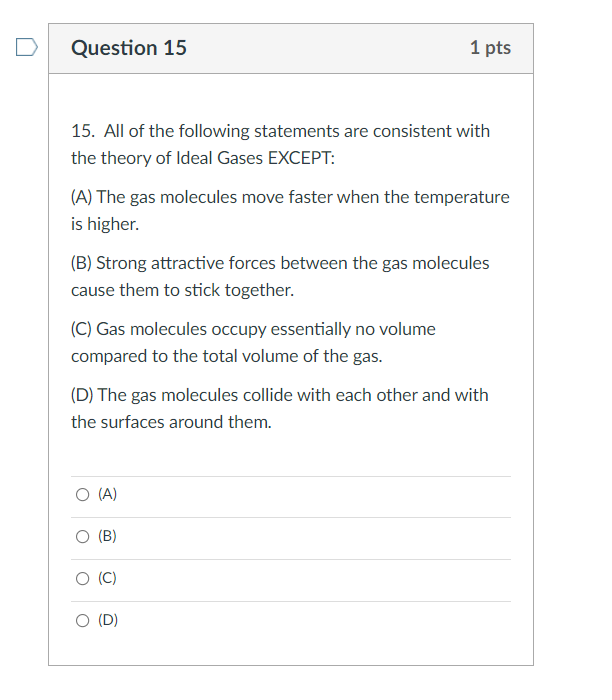Pick the radio button for answer (D)
Viewport: 612px width, 700px height.
tap(83, 621)
